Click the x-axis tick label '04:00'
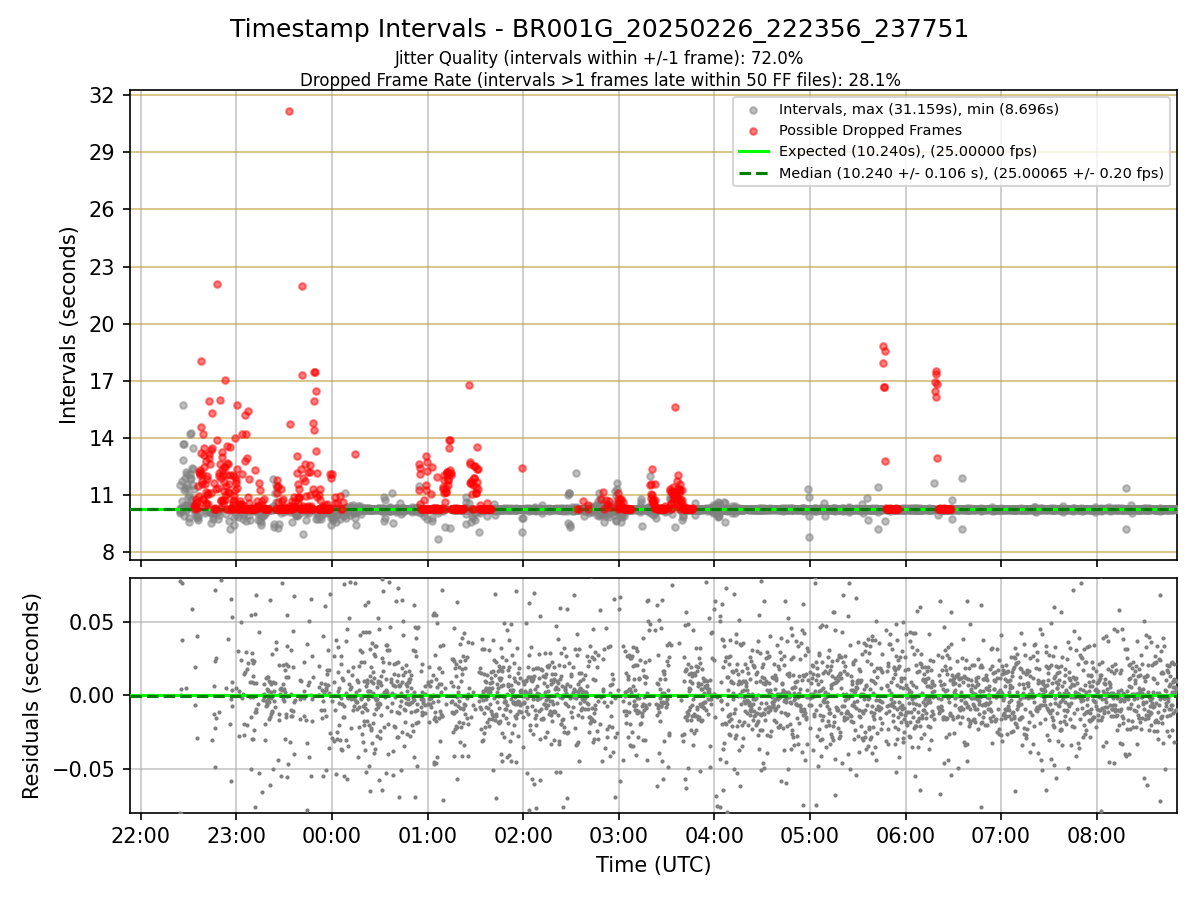 click(x=714, y=836)
